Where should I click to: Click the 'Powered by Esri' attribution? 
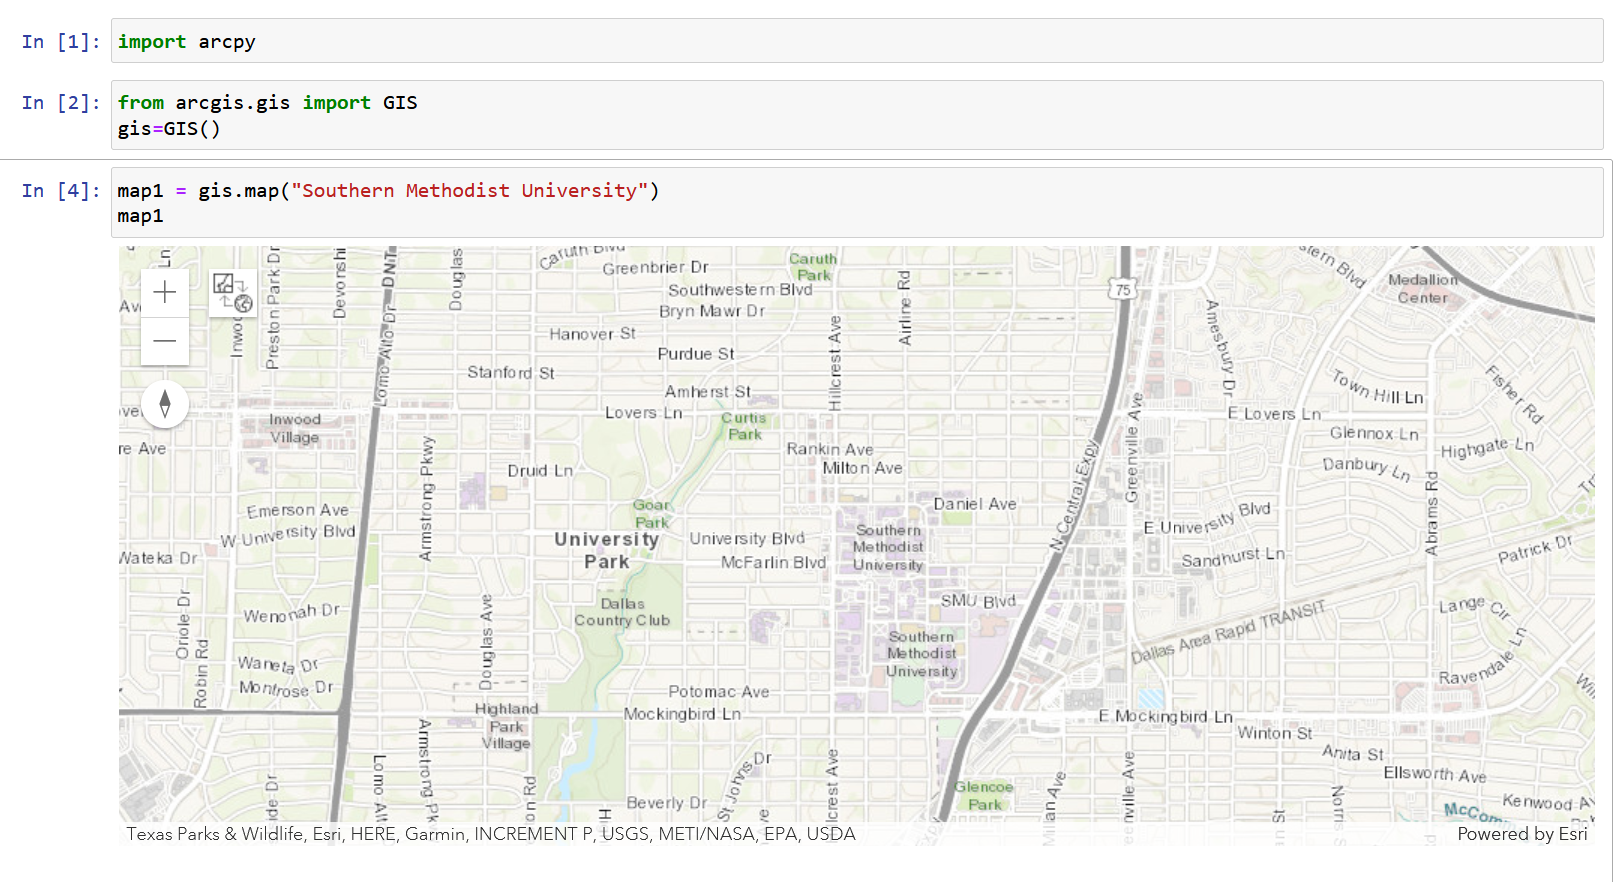click(1522, 834)
